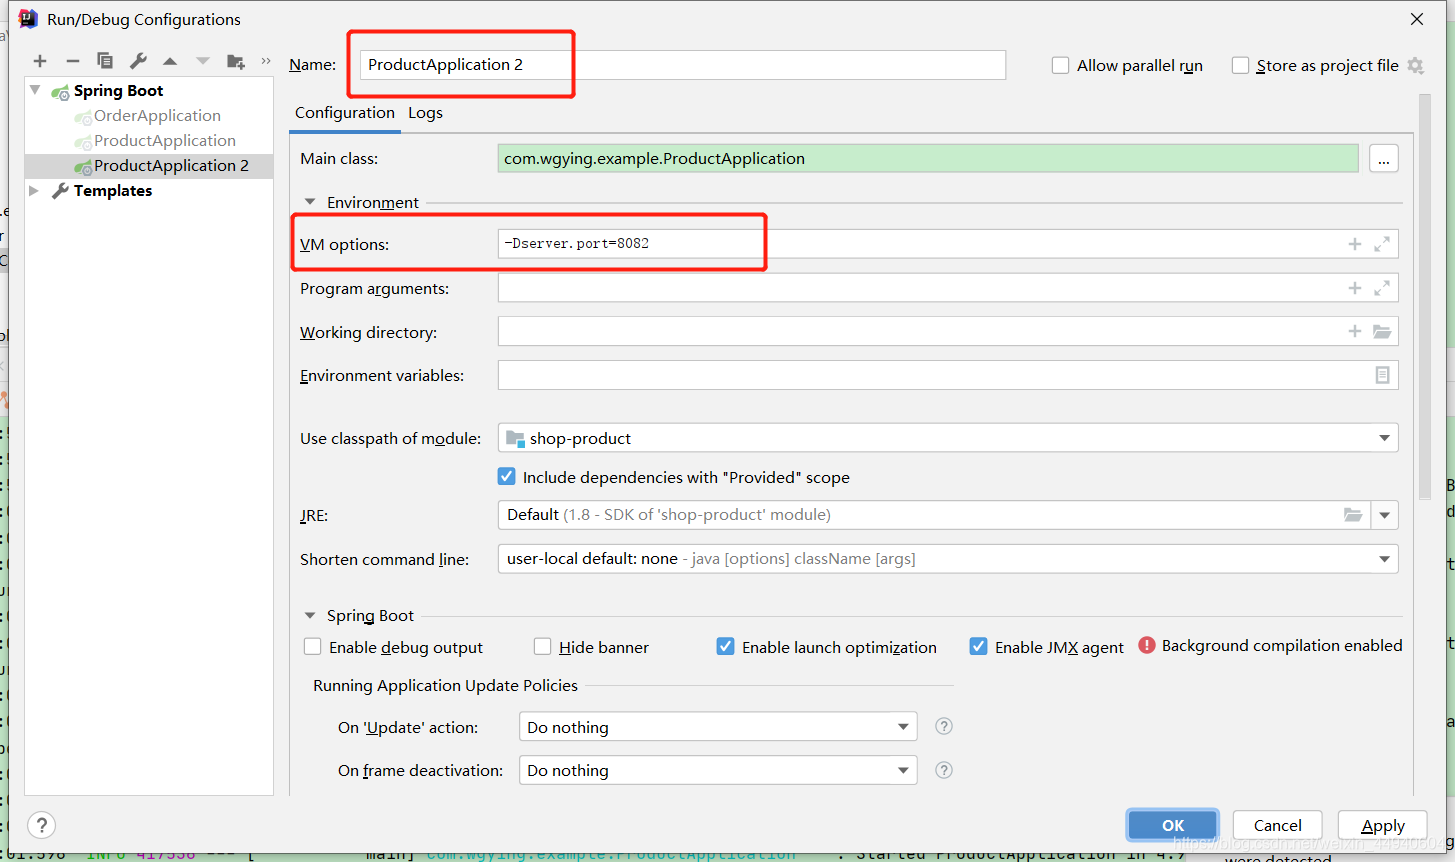Insert macro into VM options field
Viewport: 1455px width, 862px height.
pos(1355,244)
